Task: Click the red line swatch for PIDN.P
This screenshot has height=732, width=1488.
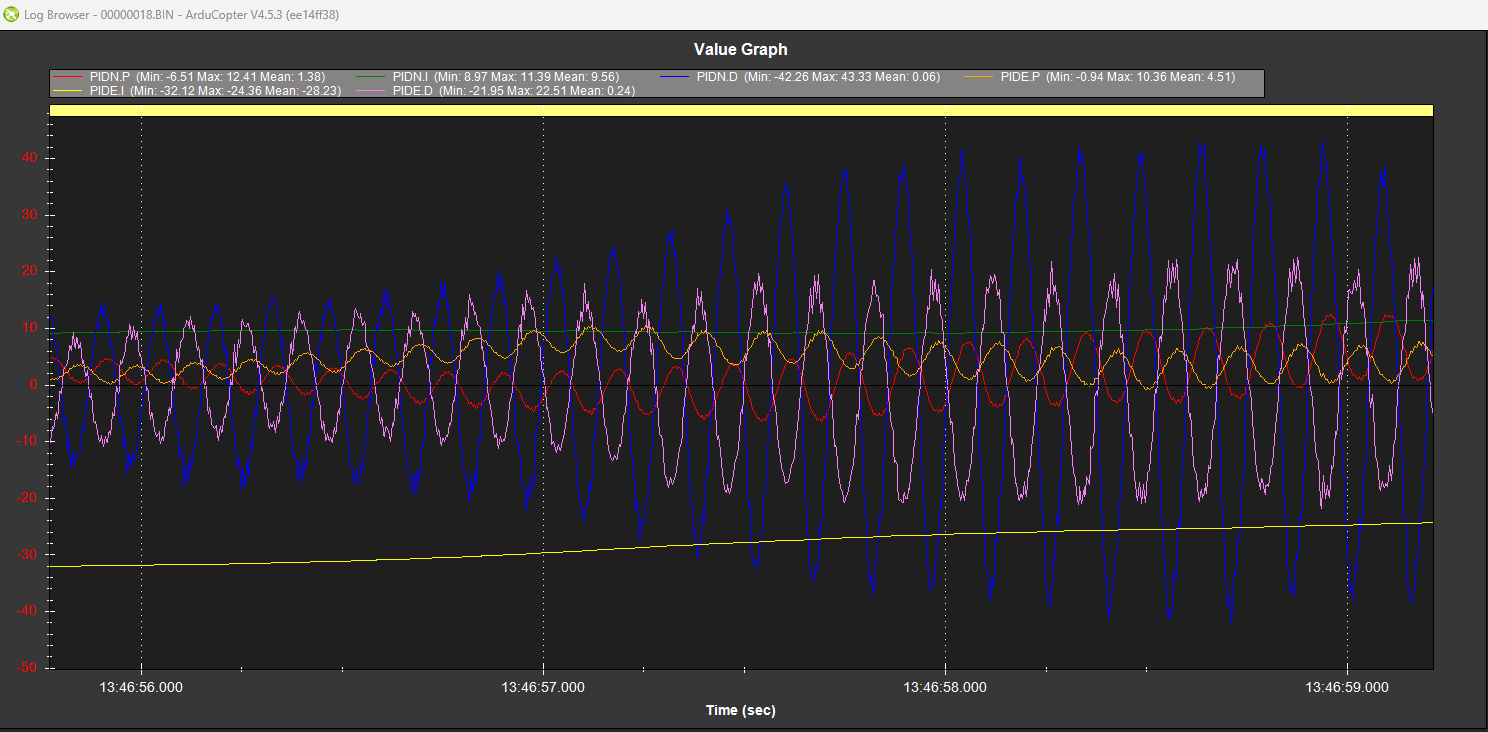Action: [x=68, y=77]
